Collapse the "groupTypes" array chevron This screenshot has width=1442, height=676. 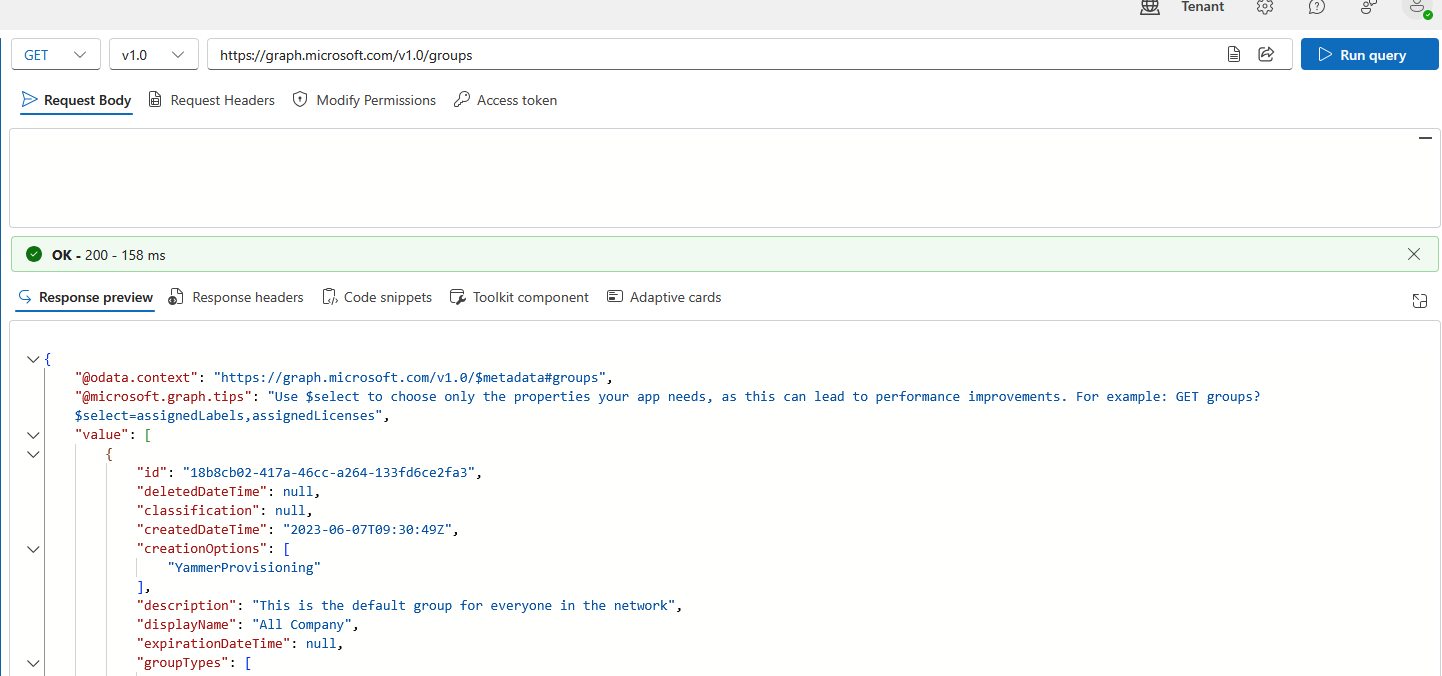(x=34, y=663)
